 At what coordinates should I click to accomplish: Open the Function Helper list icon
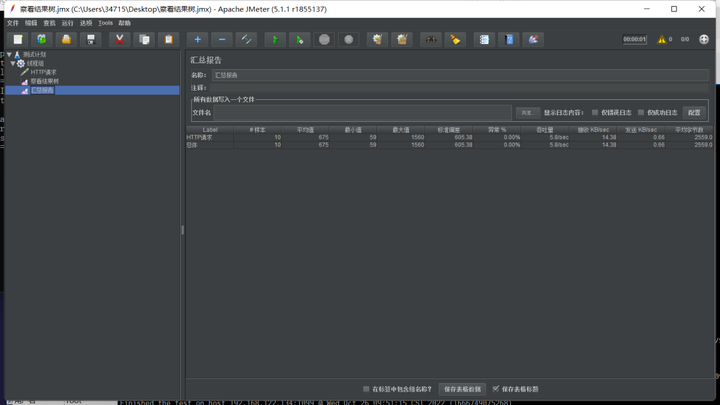coord(484,39)
